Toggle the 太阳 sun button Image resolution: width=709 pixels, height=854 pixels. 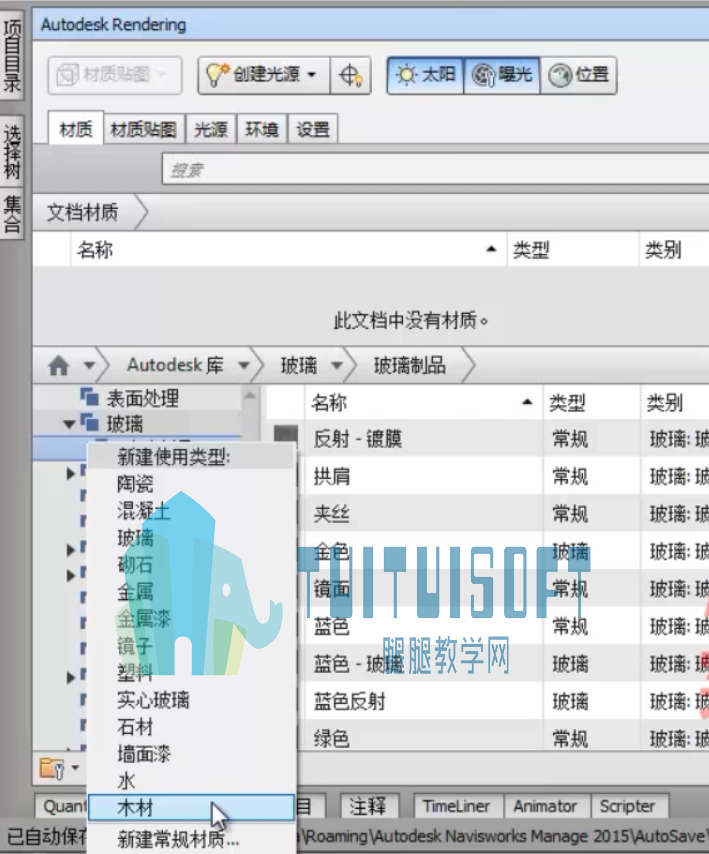425,75
